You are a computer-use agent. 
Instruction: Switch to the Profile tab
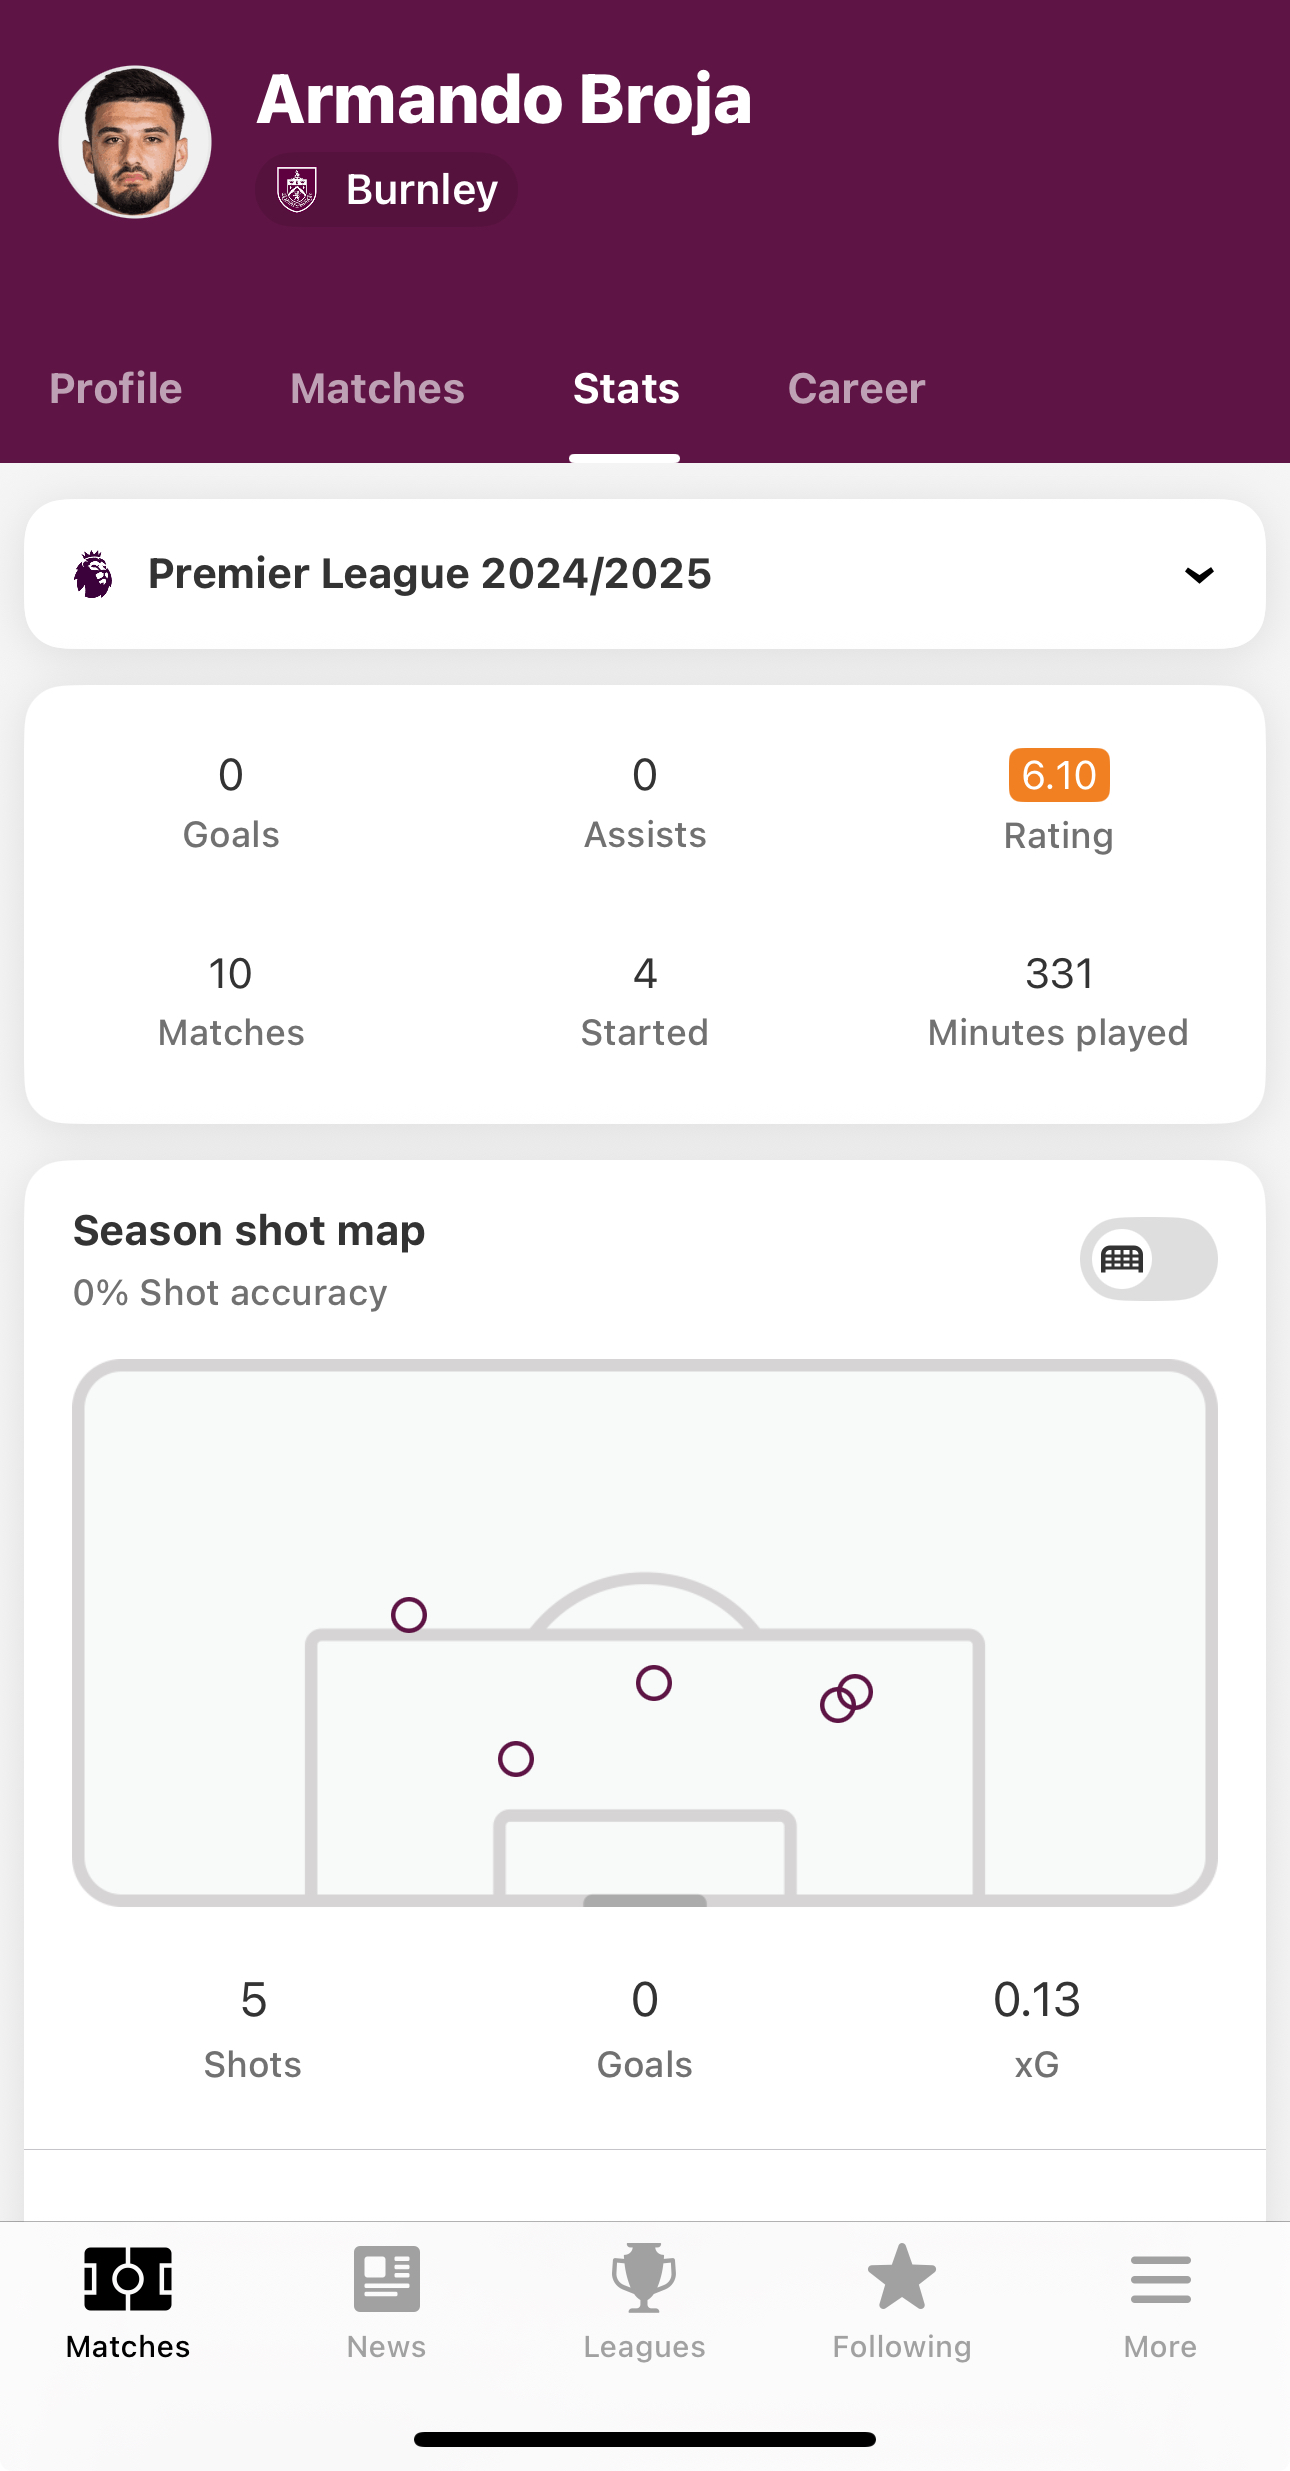pos(116,389)
